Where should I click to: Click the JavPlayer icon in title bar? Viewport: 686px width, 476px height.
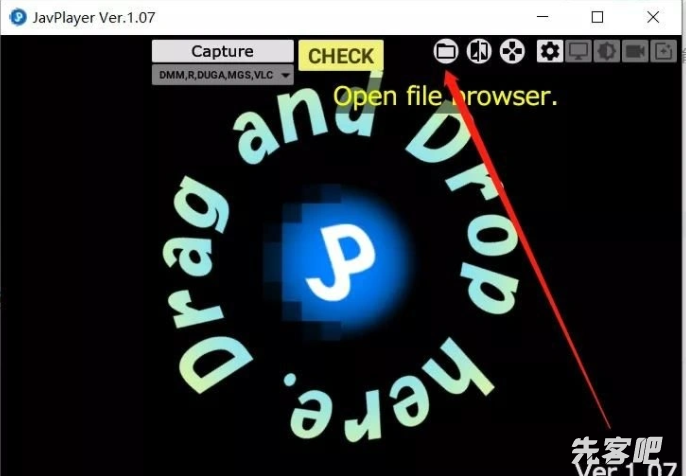point(17,17)
